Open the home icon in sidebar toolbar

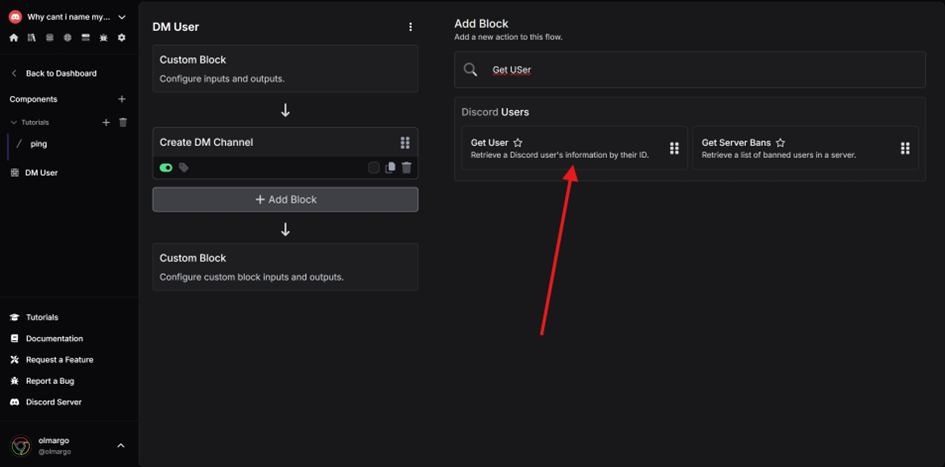(x=14, y=37)
